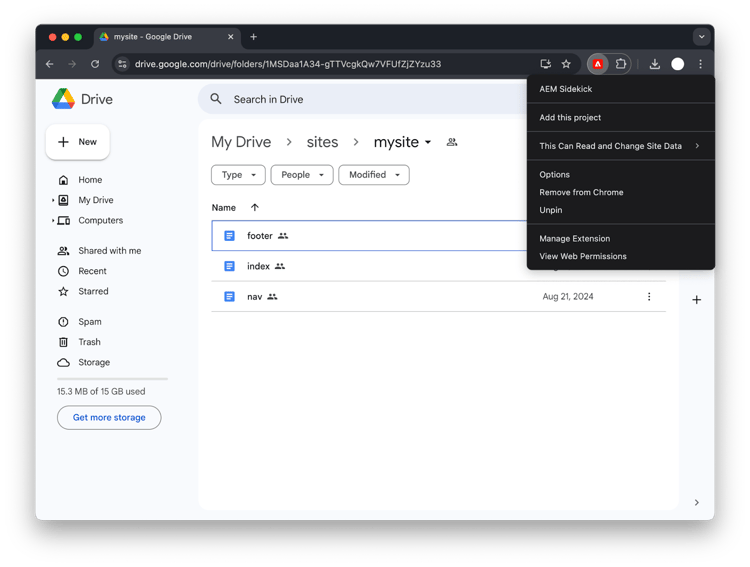Click the 'Get more storage' button
The height and width of the screenshot is (567, 750).
[x=109, y=417]
